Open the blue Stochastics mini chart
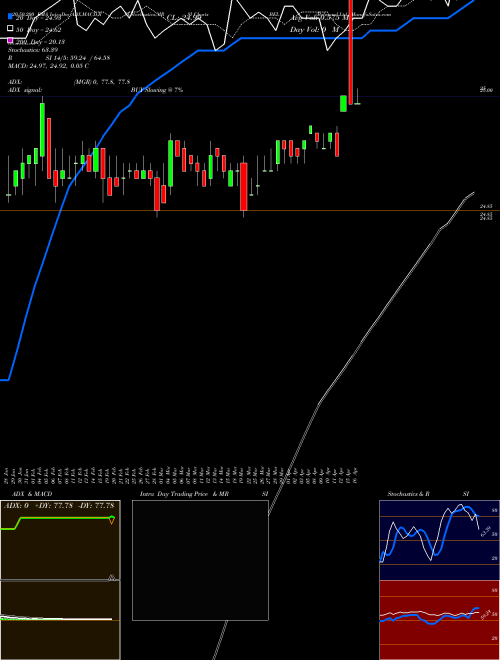This screenshot has height=660, width=500. point(439,540)
